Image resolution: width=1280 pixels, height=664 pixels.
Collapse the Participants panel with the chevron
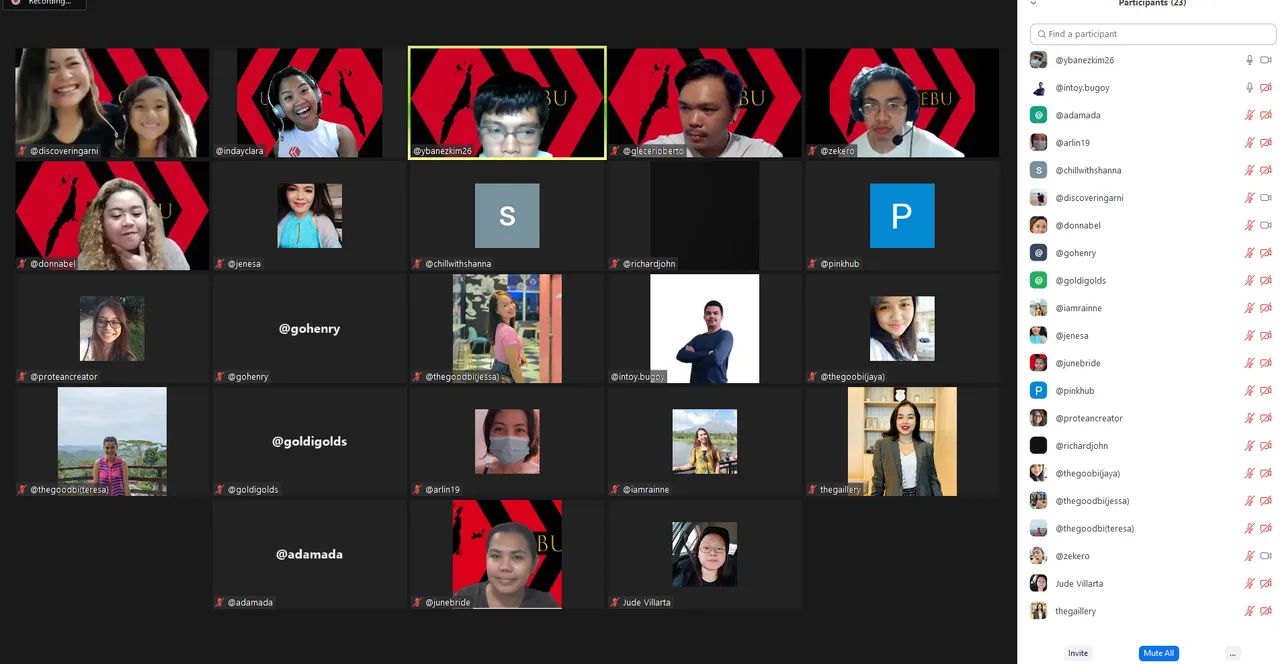click(x=1033, y=3)
